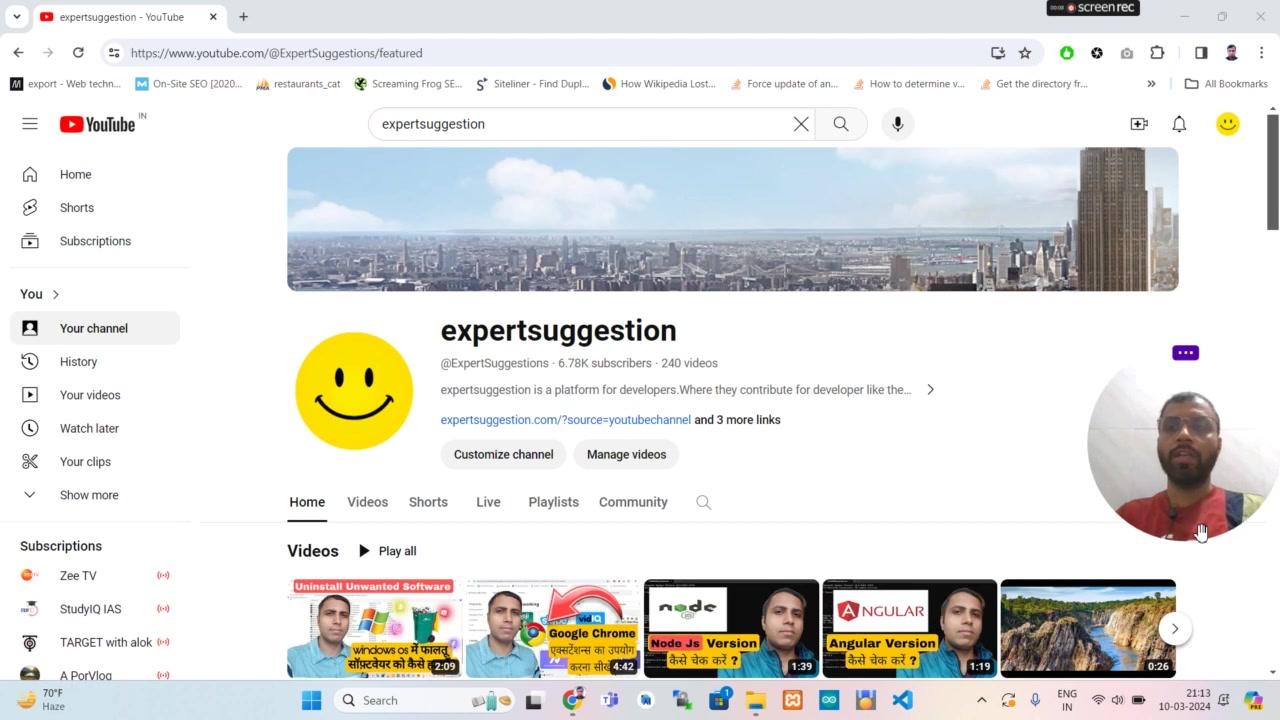Open Your clips in the sidebar

(x=95, y=461)
